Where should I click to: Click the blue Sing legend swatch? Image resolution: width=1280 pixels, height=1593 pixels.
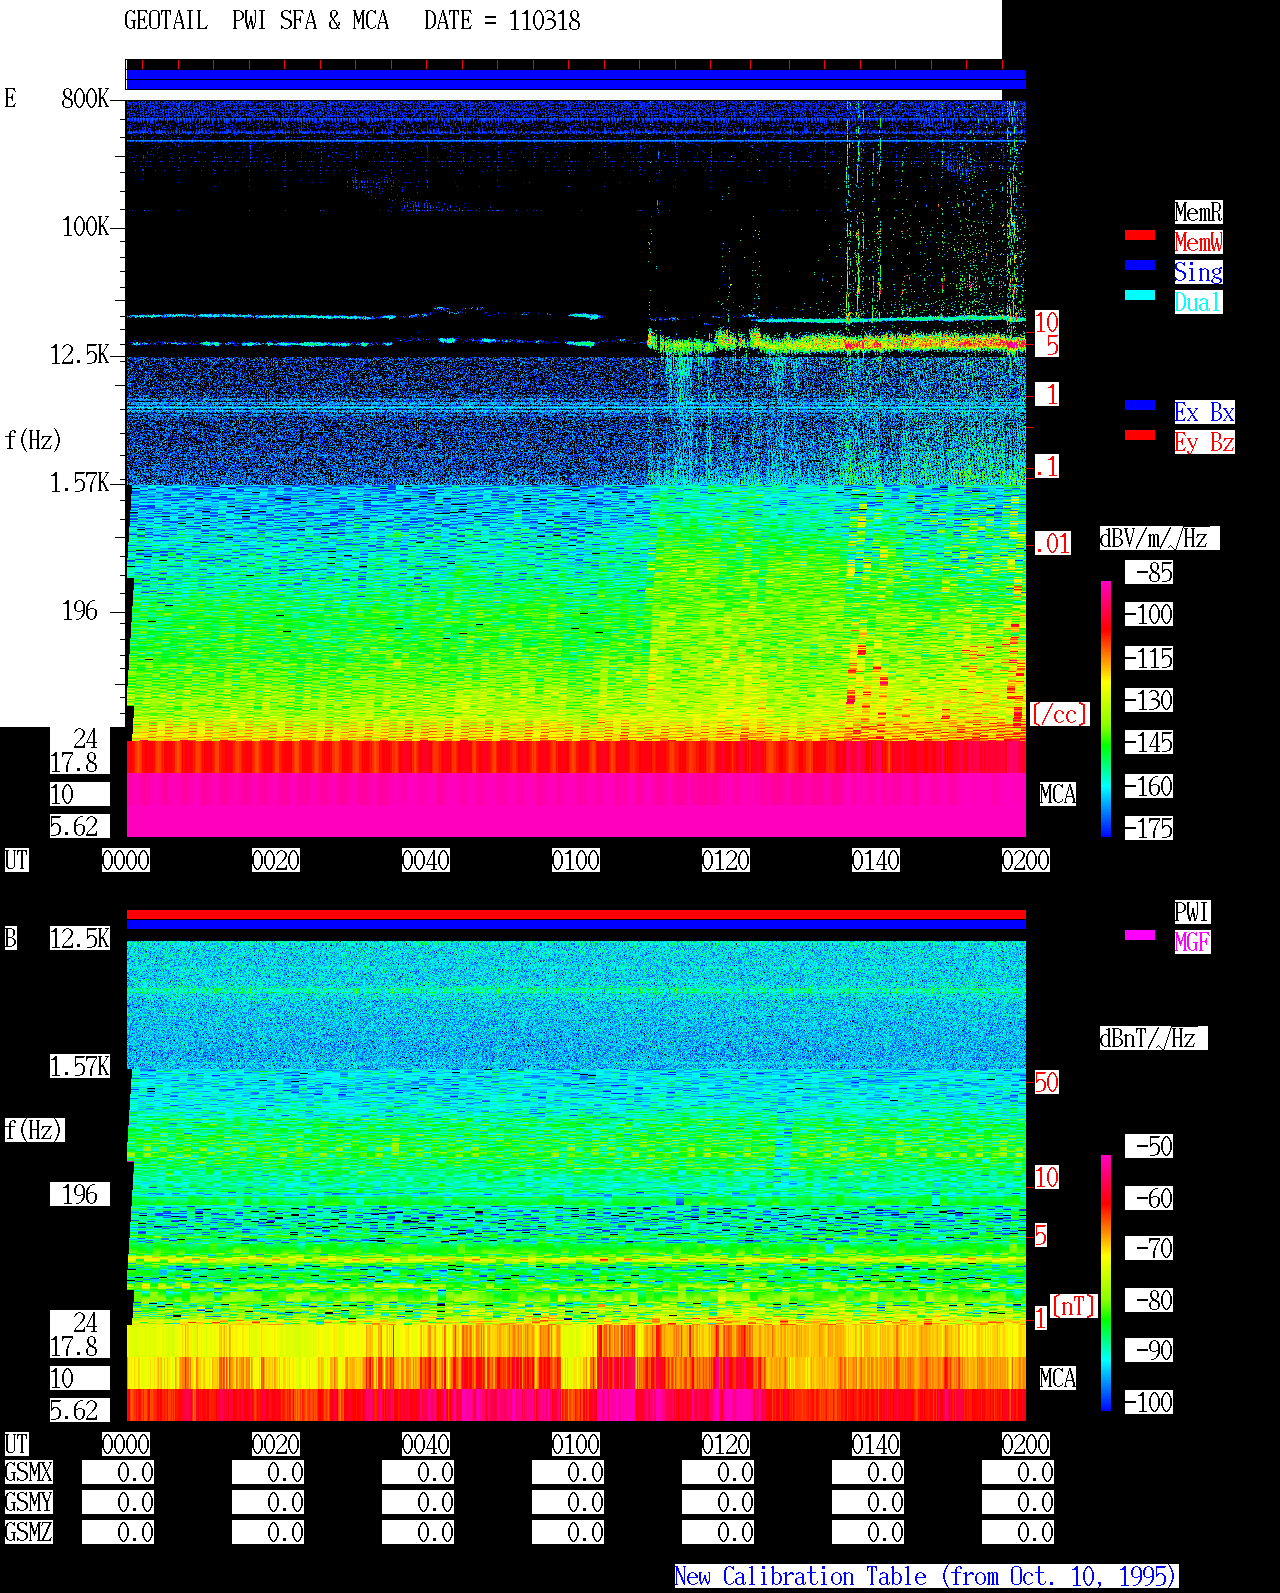click(1140, 265)
